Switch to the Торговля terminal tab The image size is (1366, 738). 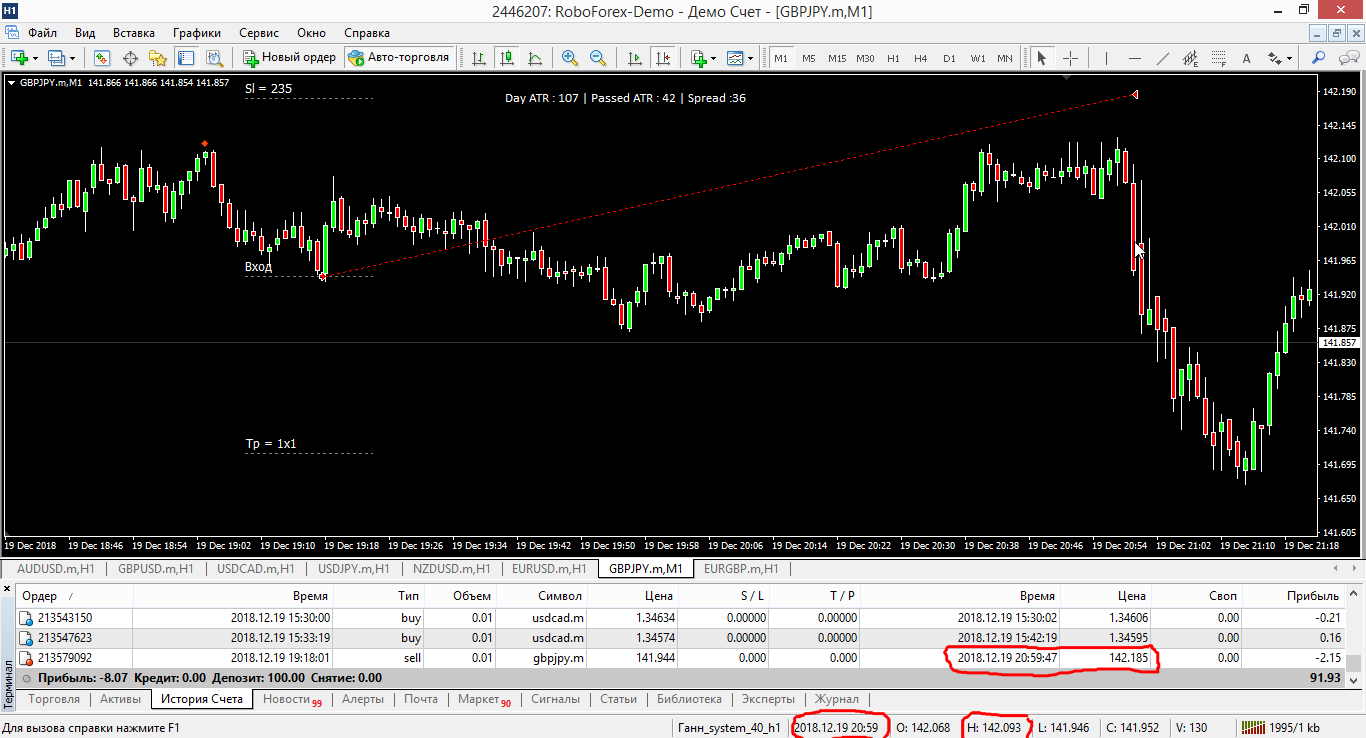(55, 699)
